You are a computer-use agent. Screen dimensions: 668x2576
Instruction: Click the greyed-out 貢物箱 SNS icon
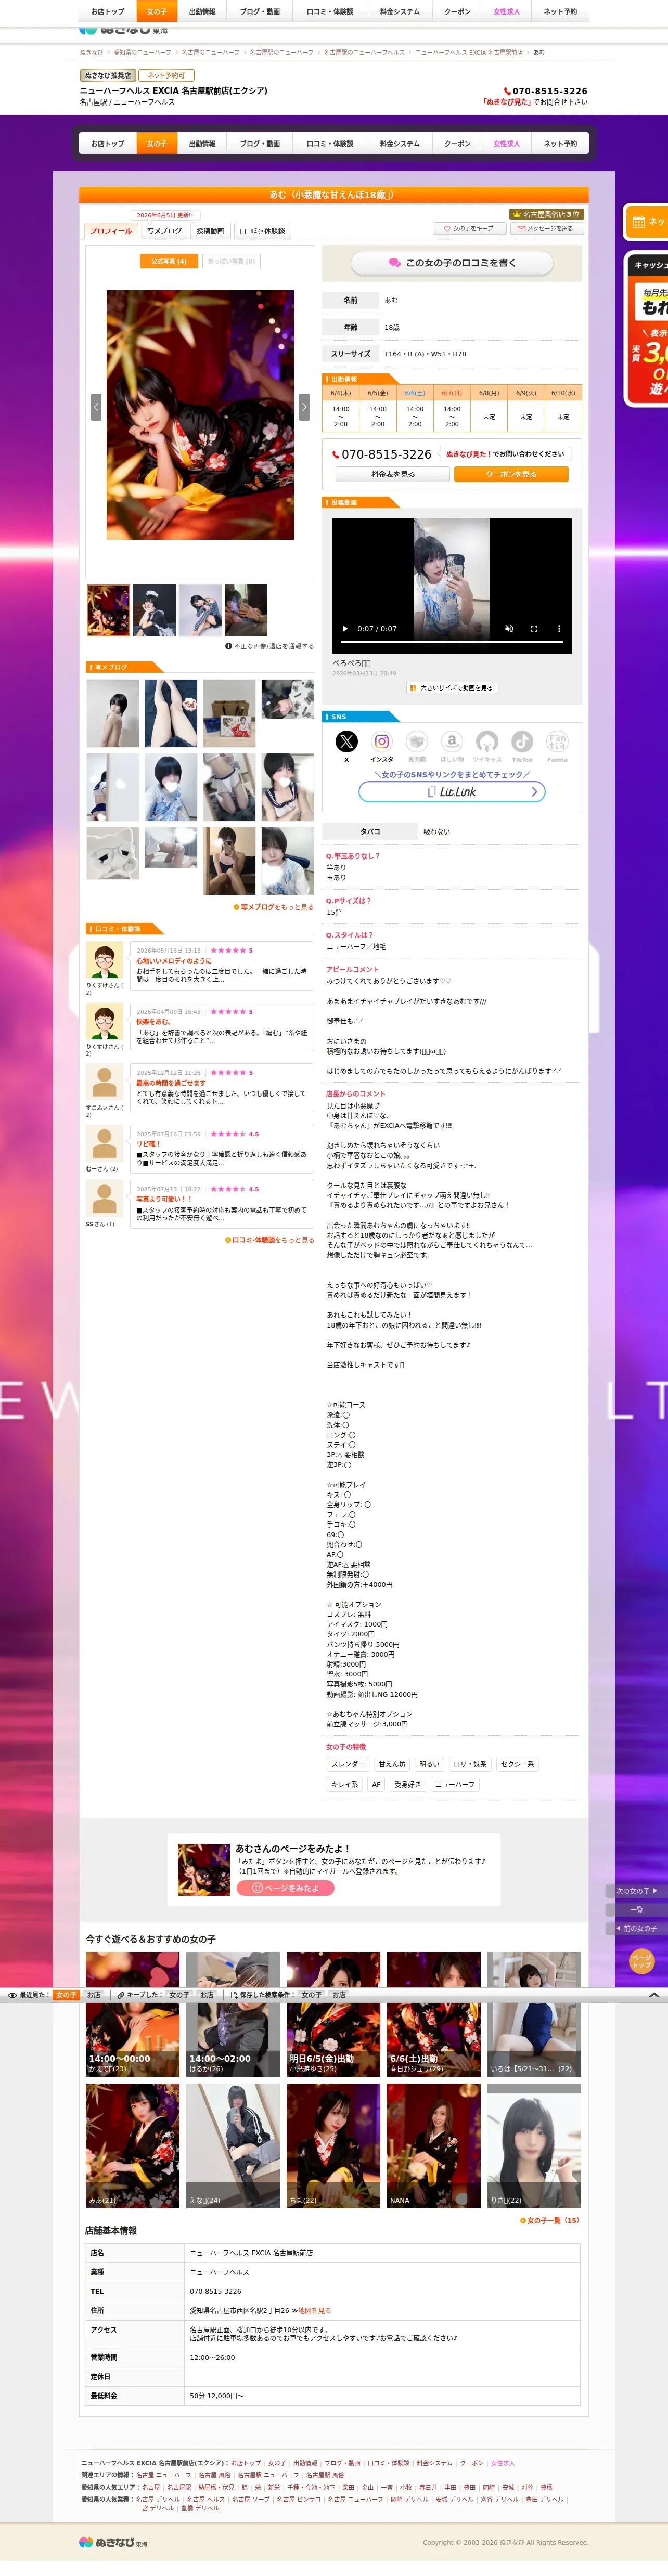[417, 741]
